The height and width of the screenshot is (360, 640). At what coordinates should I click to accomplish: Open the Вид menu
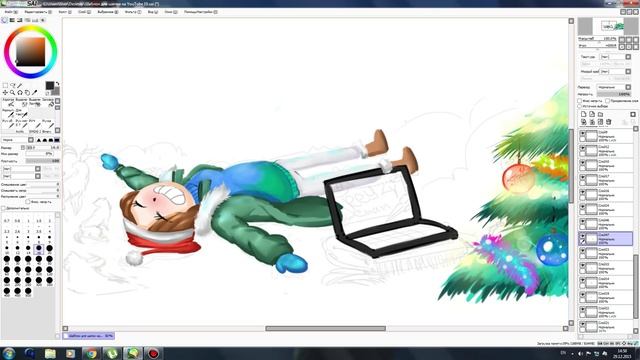[152, 12]
